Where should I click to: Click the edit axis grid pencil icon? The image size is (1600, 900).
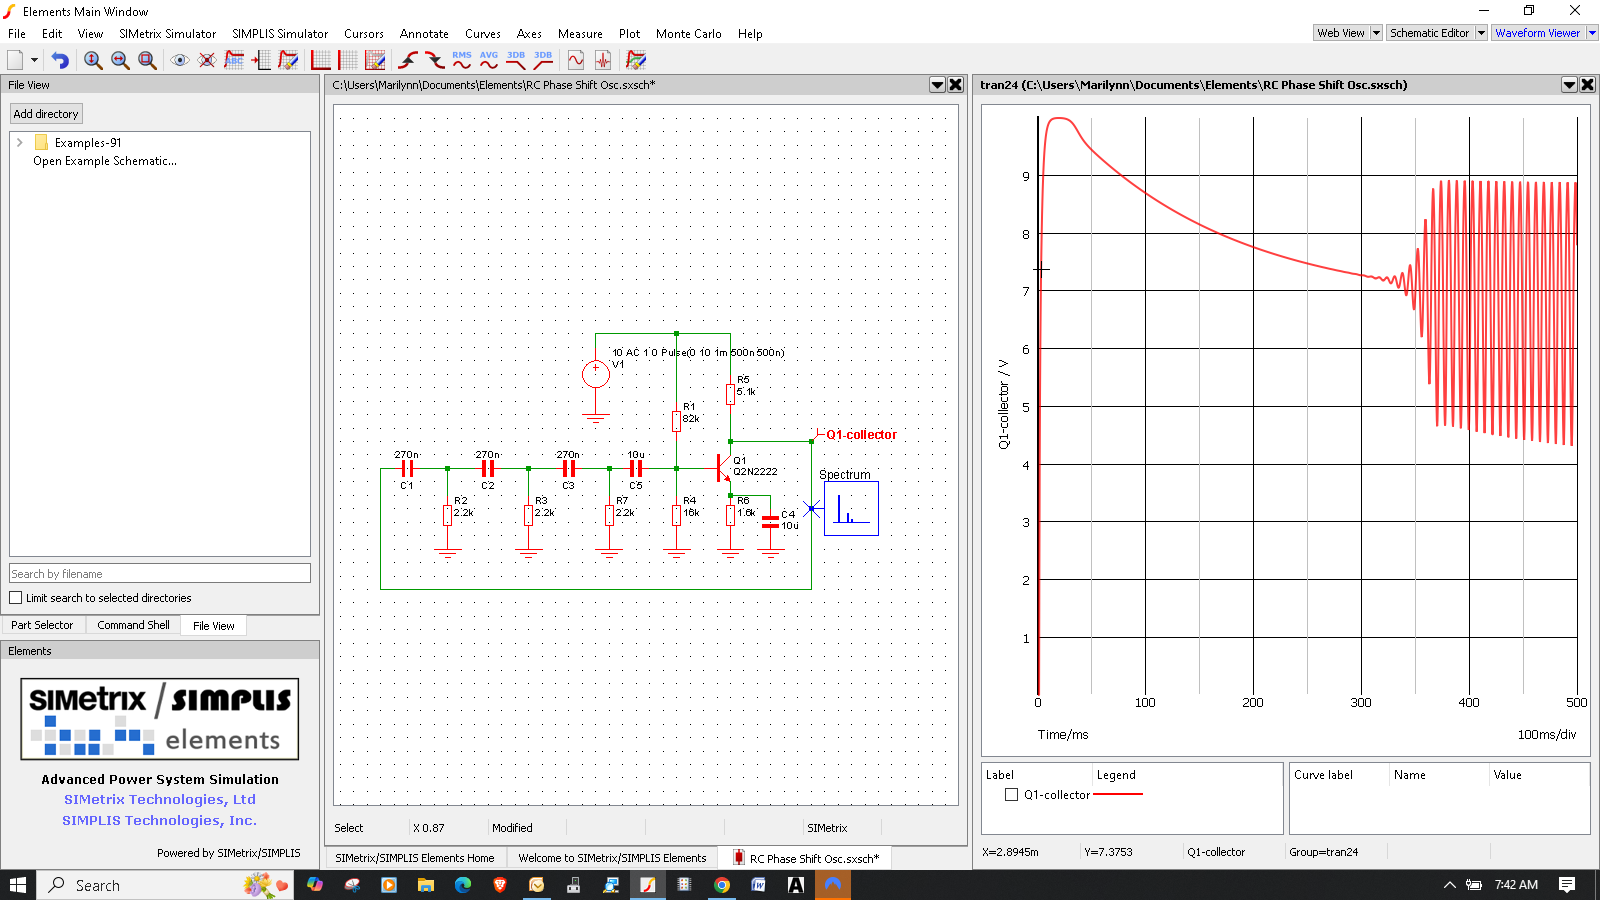(375, 60)
